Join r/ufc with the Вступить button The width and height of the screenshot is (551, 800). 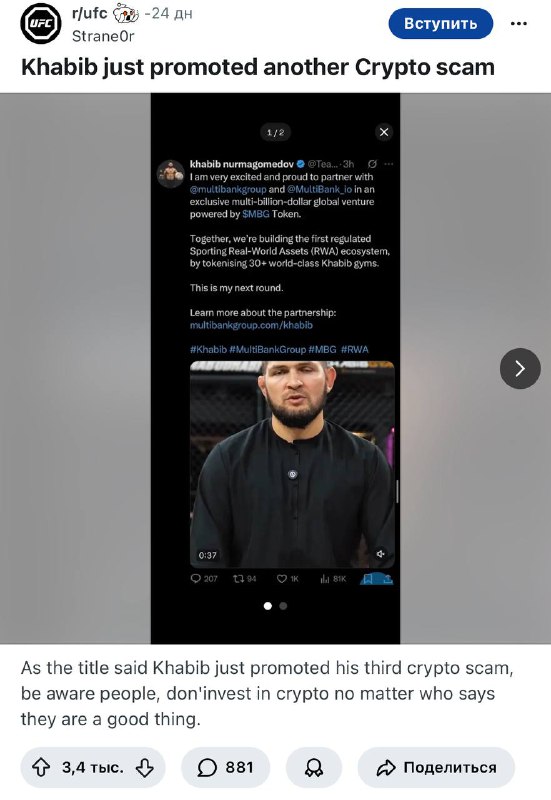(x=441, y=23)
